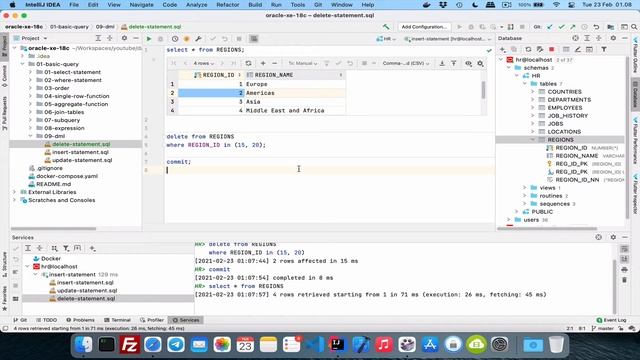640x360 pixels.
Task: Expand the 01-select-statement folder
Action: pos(31,72)
